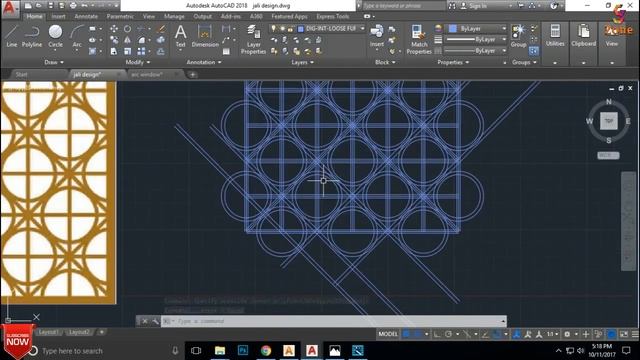Image resolution: width=640 pixels, height=360 pixels.
Task: Open the lineweight ByLayer dropdown
Action: (x=476, y=39)
